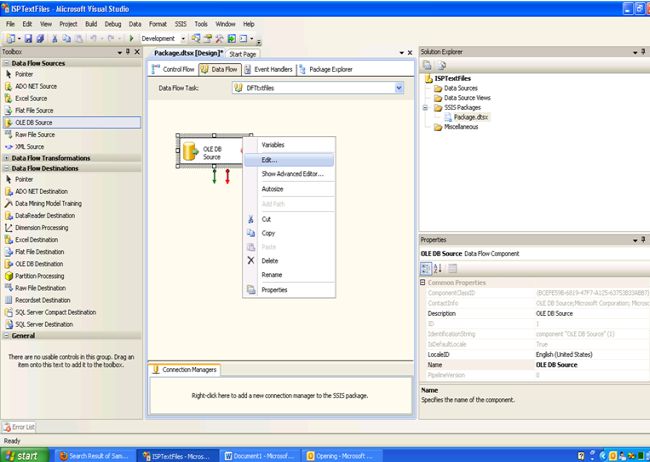Select Recordset Destination tool
This screenshot has height=462, width=650.
43,300
